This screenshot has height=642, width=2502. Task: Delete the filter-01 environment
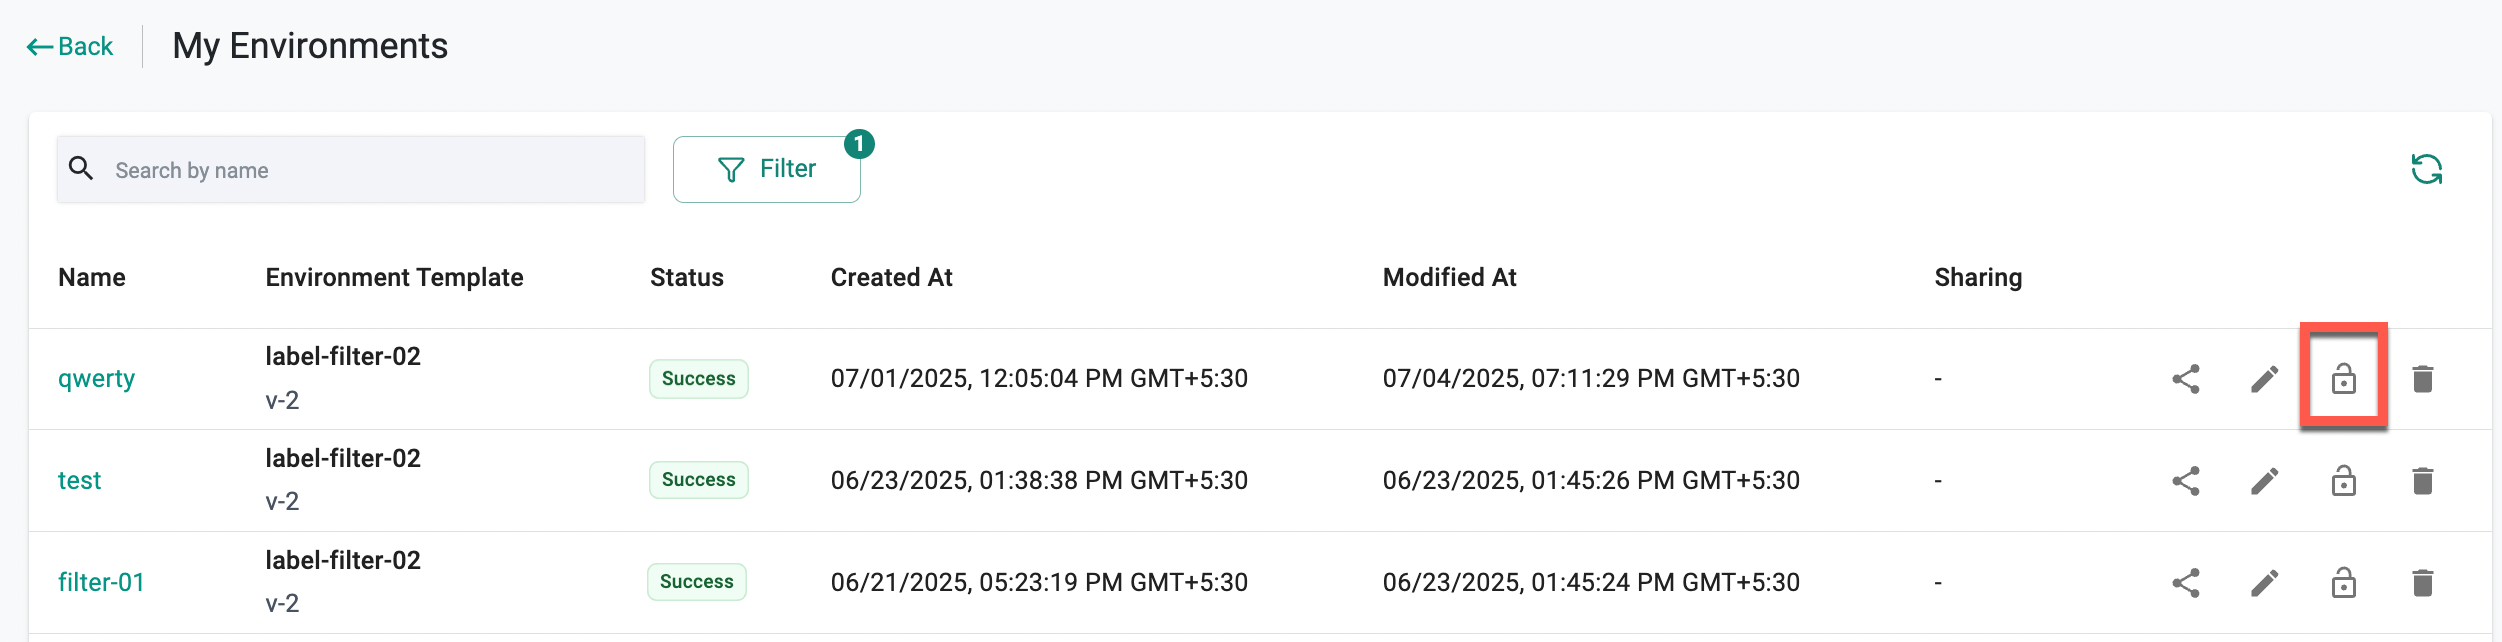coord(2423,583)
